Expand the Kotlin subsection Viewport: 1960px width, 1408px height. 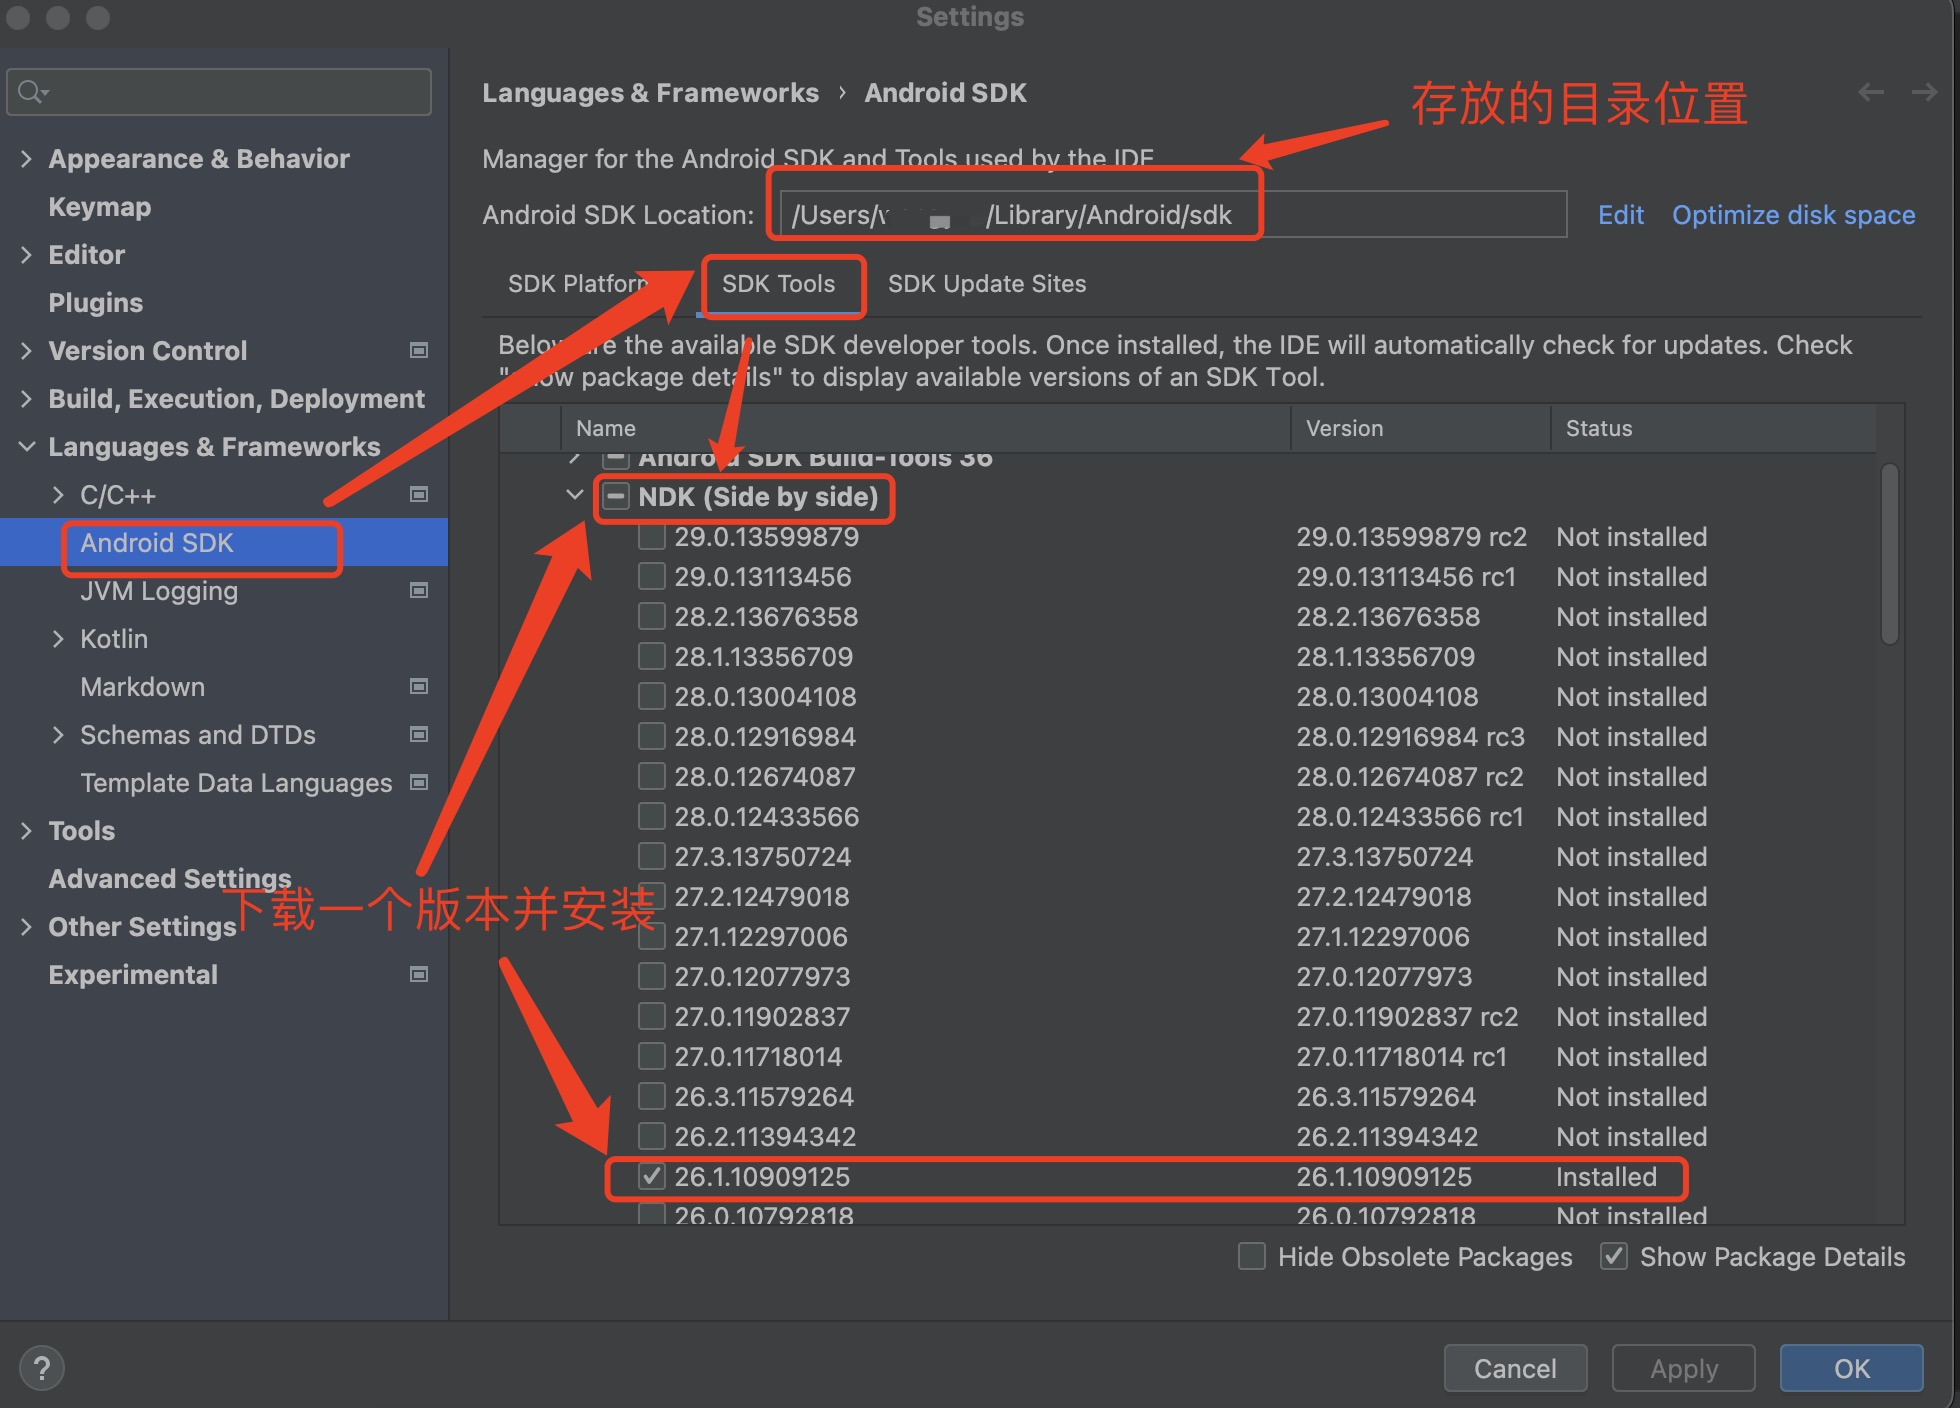coord(58,638)
